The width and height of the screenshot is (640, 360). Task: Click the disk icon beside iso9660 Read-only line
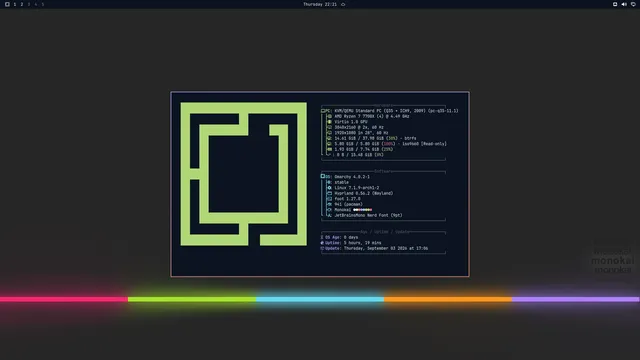(329, 144)
